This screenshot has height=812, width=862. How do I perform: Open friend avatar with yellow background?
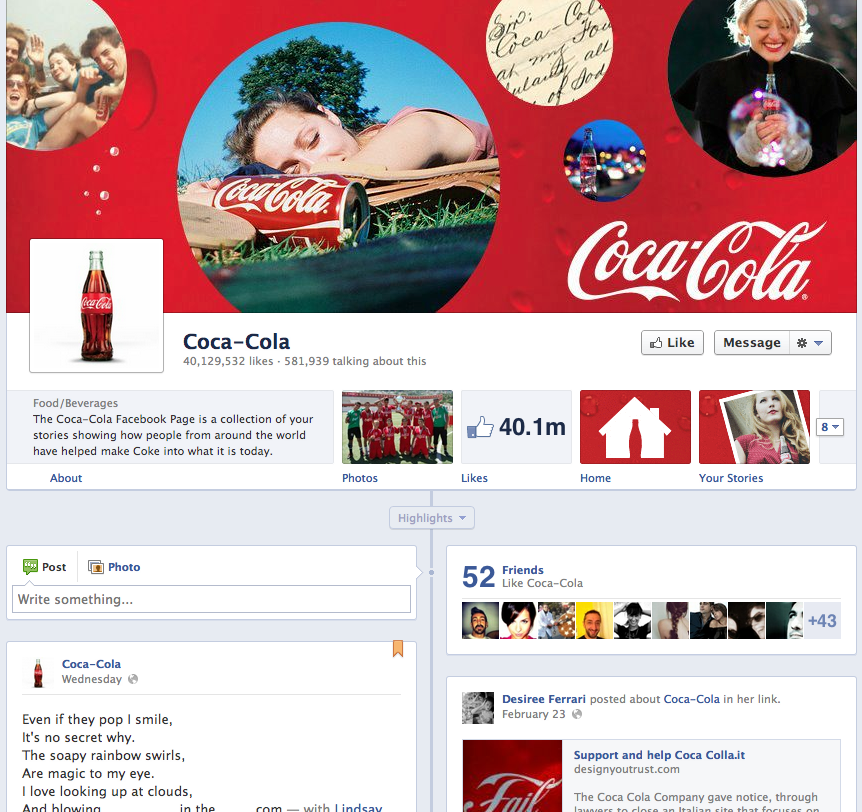(x=594, y=620)
